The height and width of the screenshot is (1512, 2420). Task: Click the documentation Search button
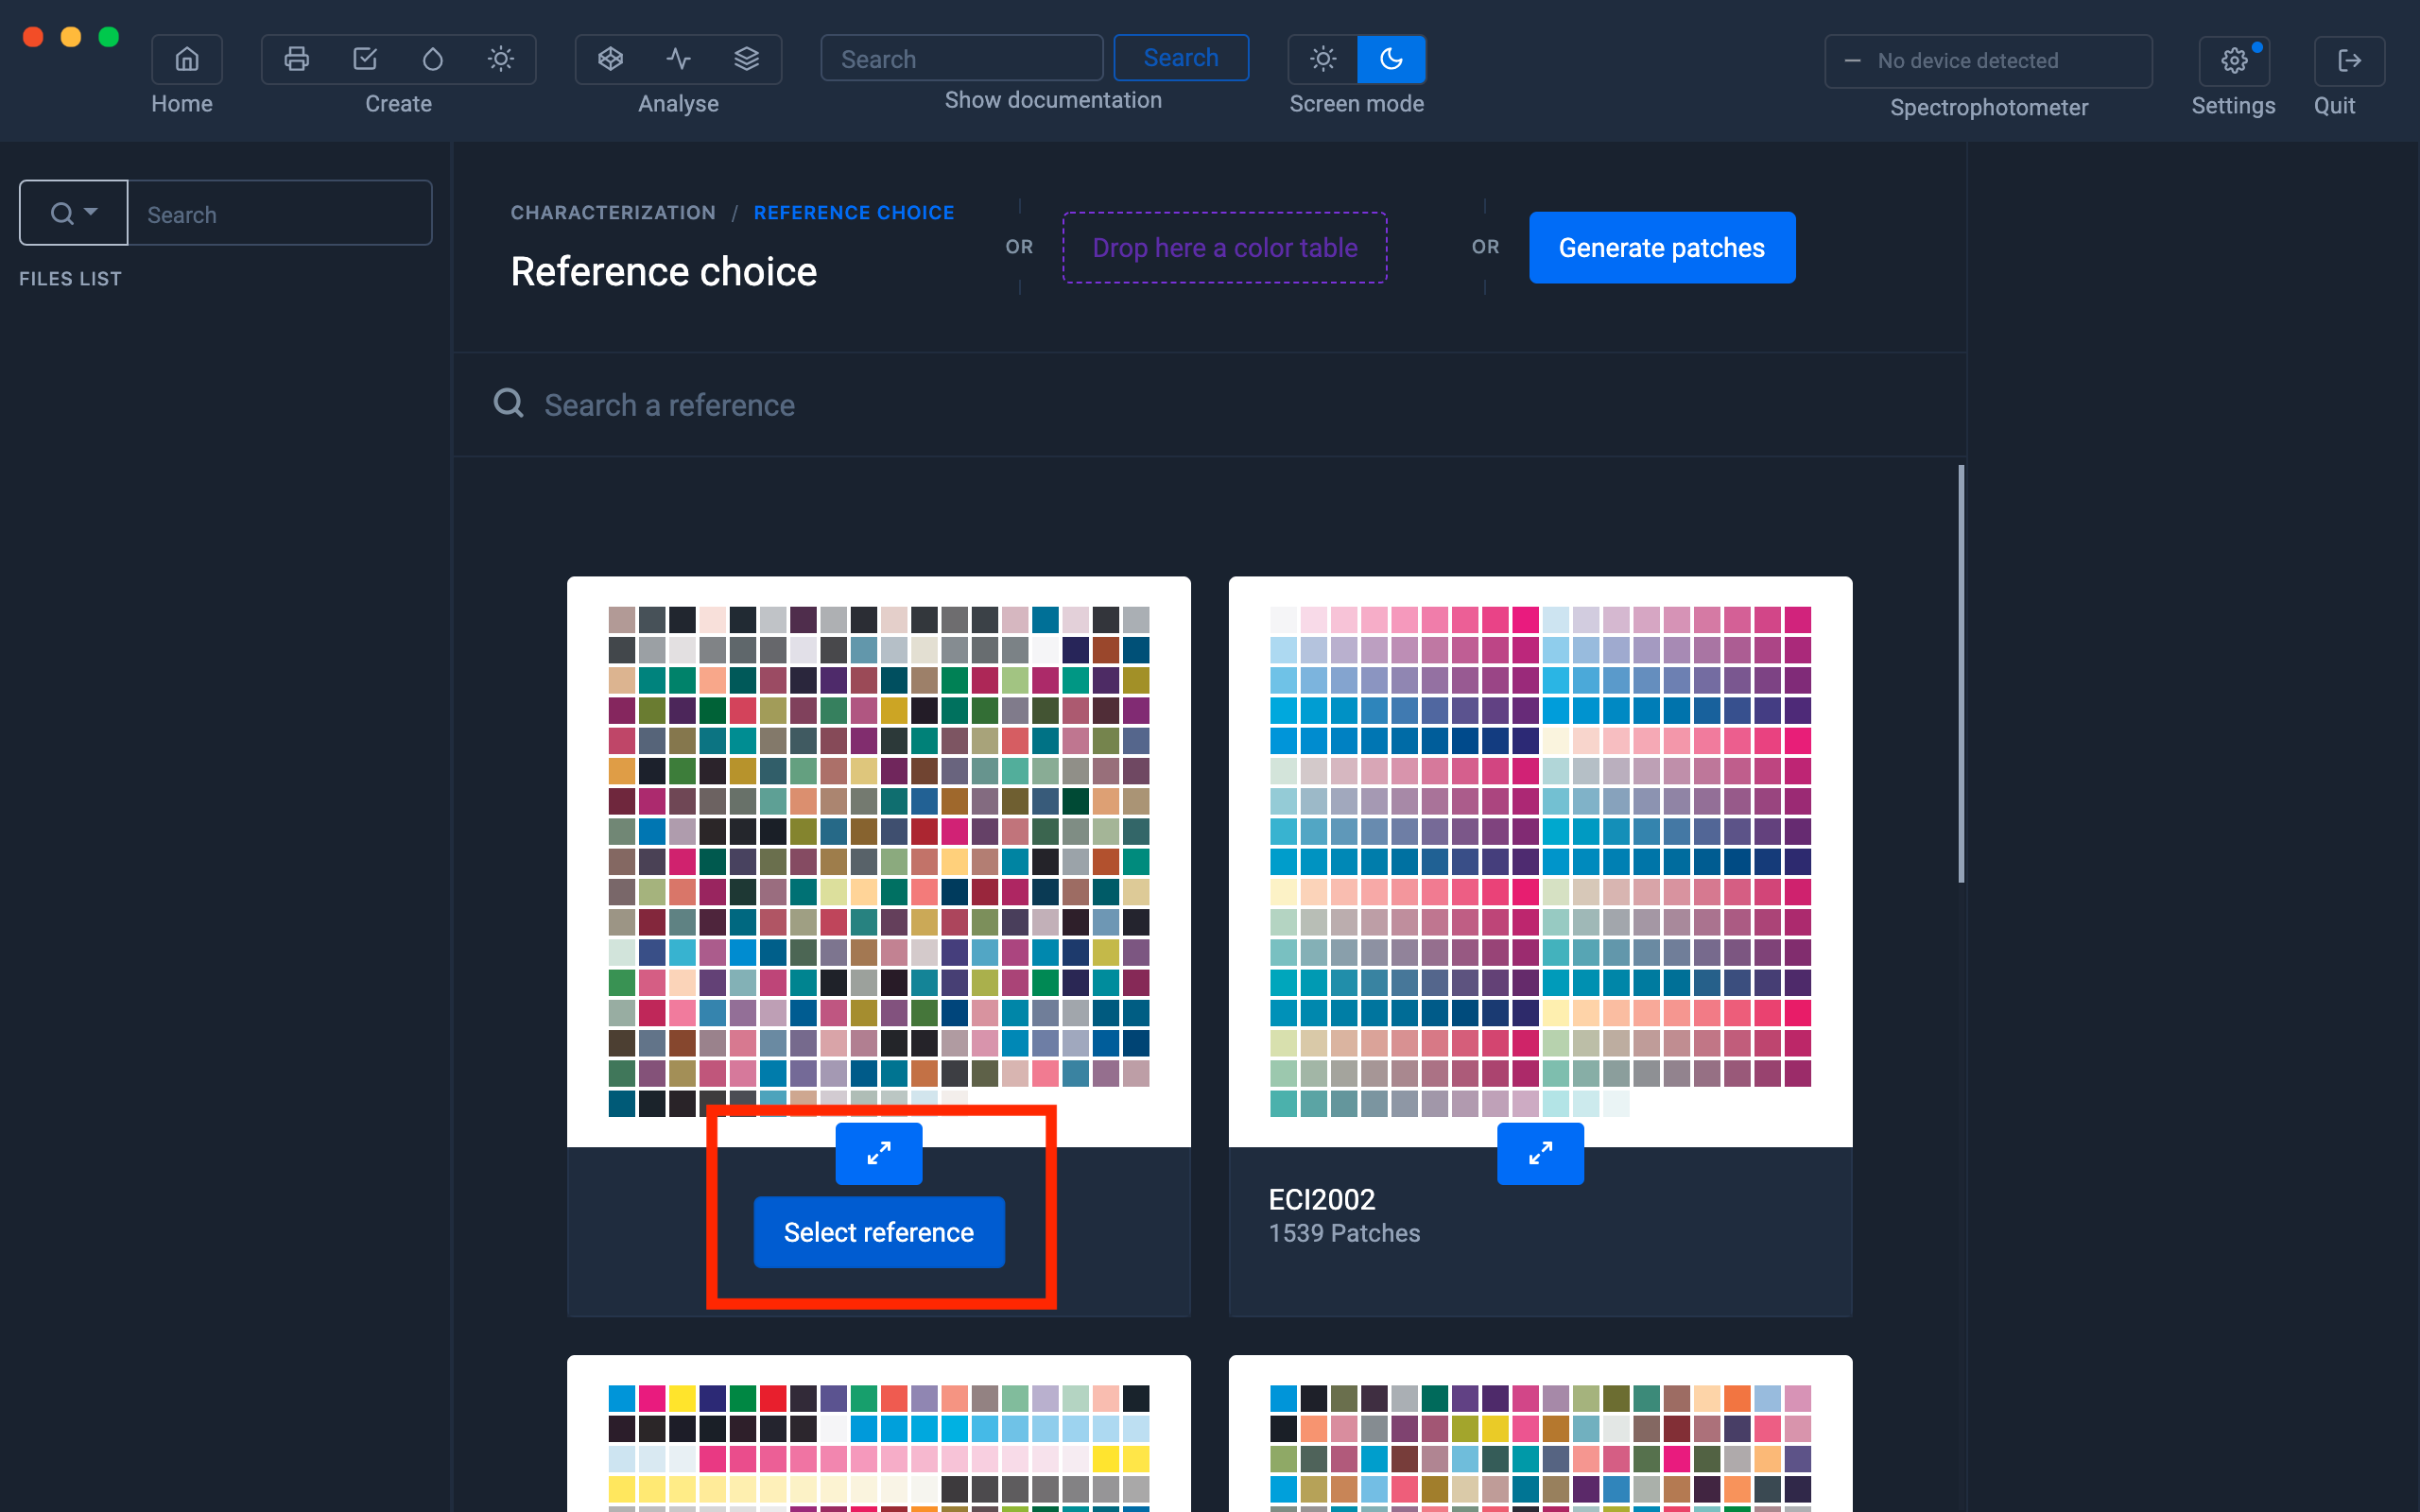pyautogui.click(x=1181, y=58)
